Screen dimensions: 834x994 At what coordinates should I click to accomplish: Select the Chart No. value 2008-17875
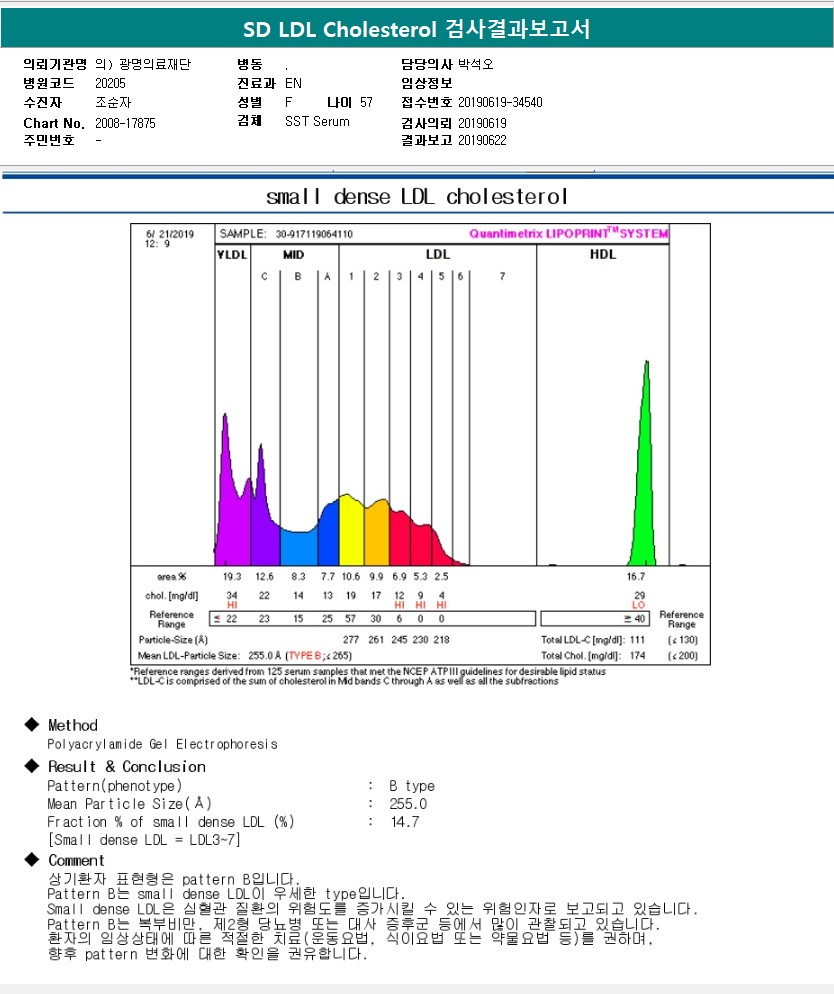(x=126, y=123)
